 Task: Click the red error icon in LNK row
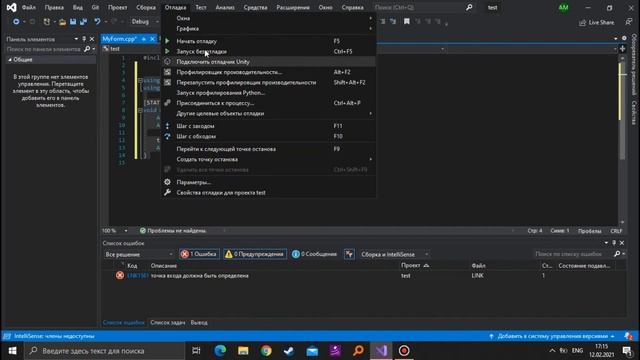(x=120, y=276)
